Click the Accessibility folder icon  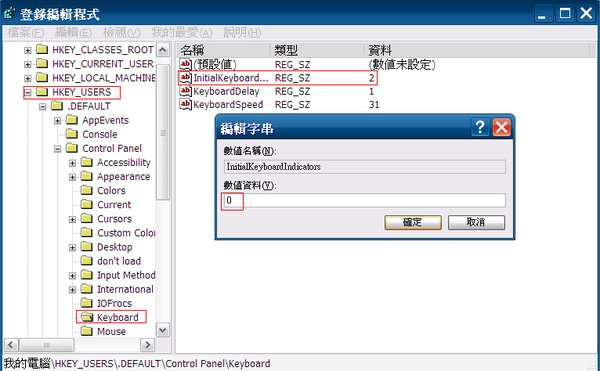[x=86, y=163]
